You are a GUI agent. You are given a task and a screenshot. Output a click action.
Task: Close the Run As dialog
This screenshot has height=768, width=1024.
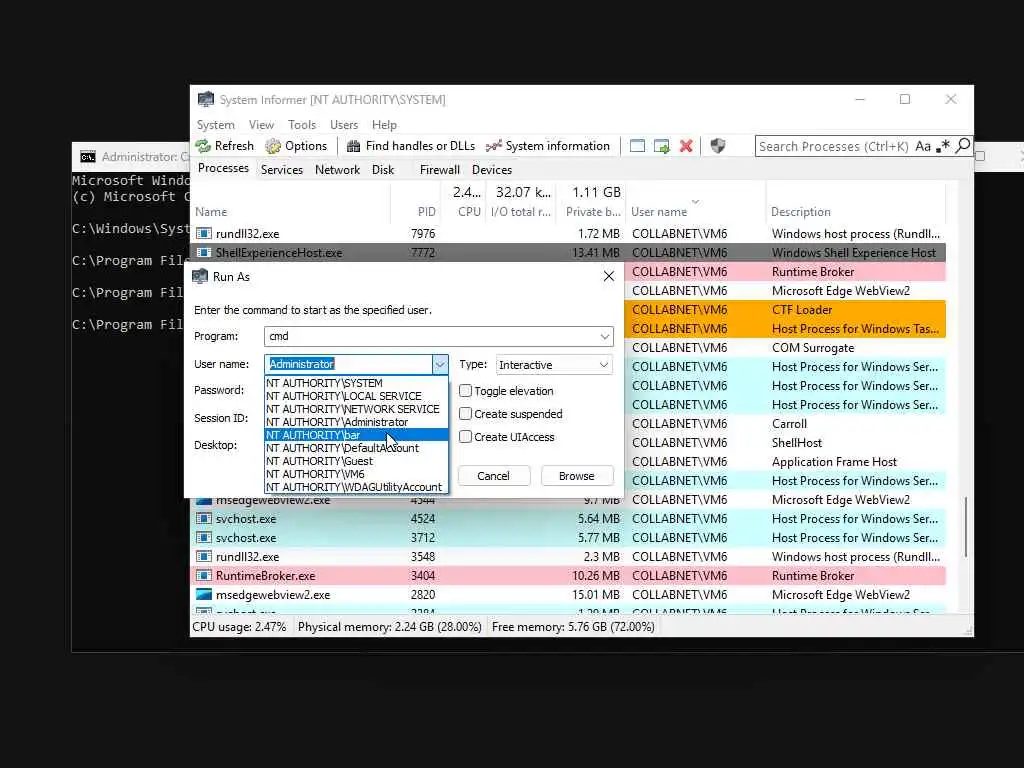point(609,277)
